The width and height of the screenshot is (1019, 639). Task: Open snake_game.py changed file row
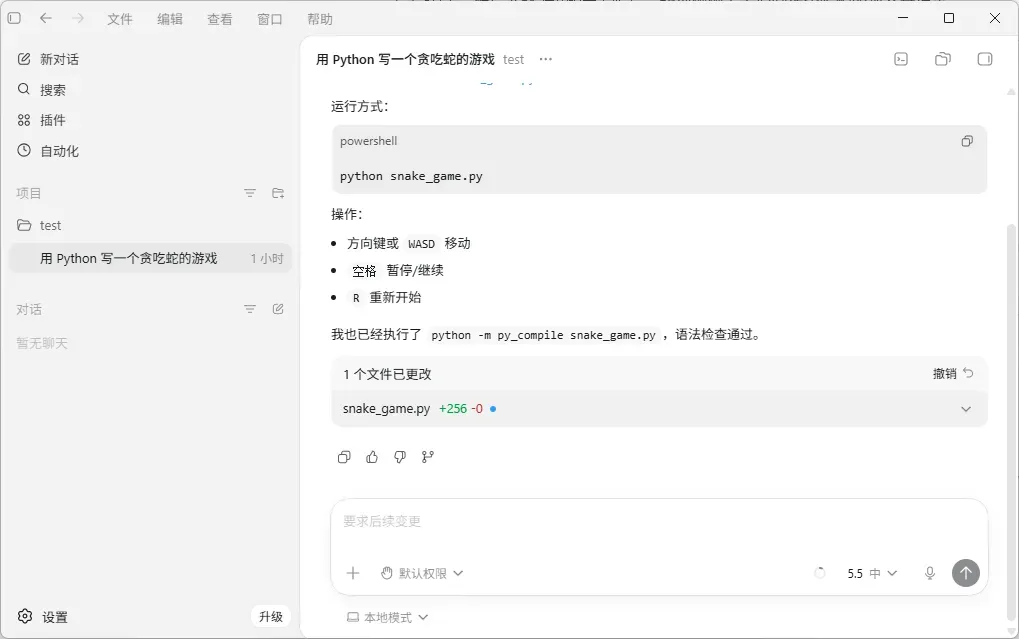659,409
